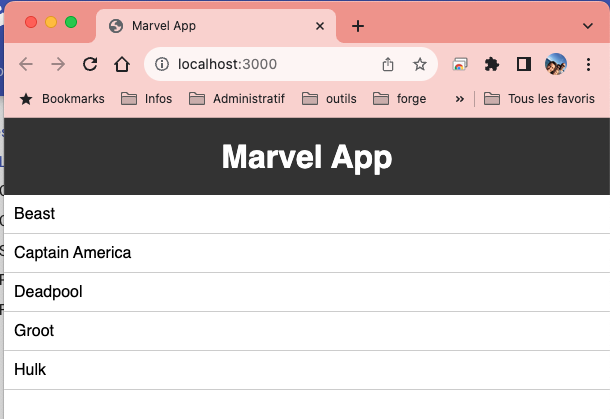View site information icon
This screenshot has height=419, width=610.
point(162,64)
